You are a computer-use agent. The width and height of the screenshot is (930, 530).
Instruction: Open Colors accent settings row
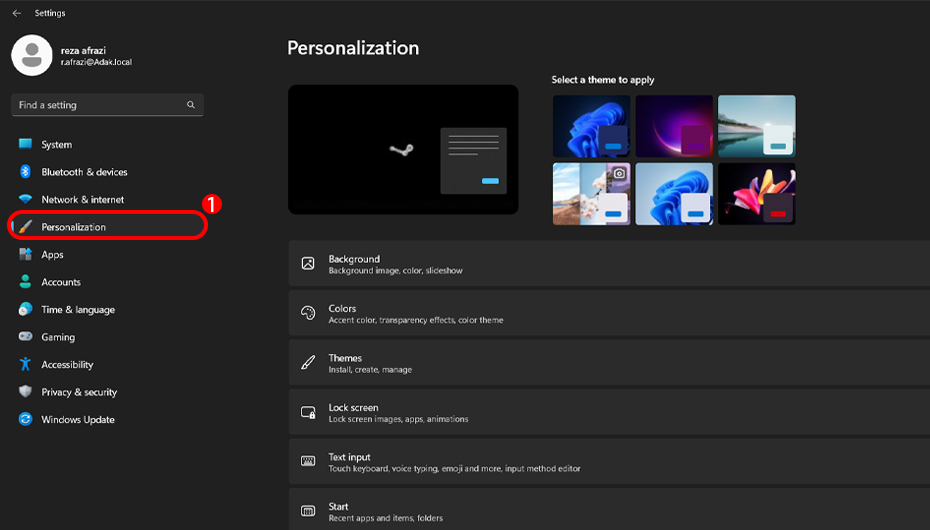(609, 313)
